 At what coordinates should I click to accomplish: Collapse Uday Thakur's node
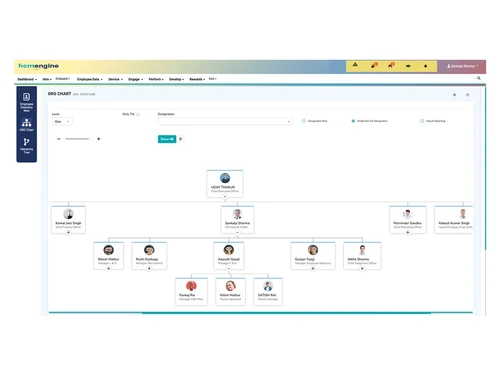pos(225,197)
